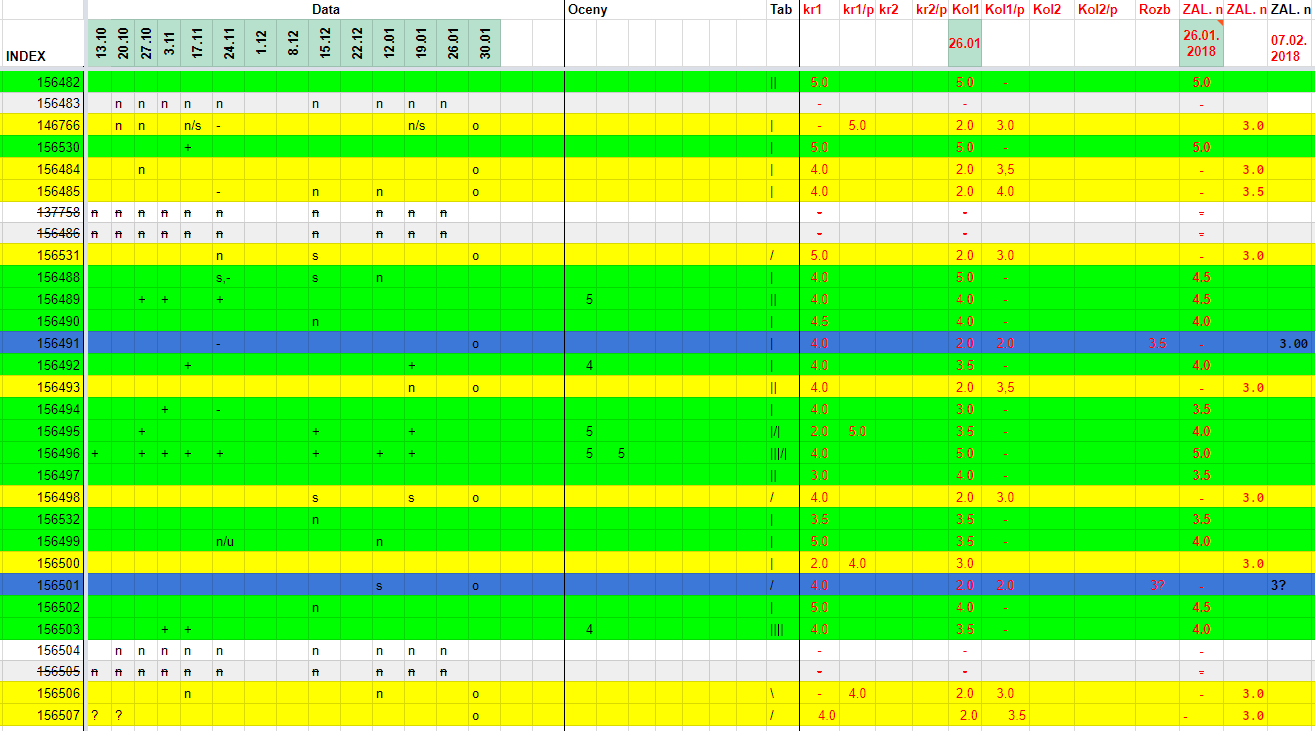Click the Data header label
Image resolution: width=1315 pixels, height=731 pixels.
[325, 9]
